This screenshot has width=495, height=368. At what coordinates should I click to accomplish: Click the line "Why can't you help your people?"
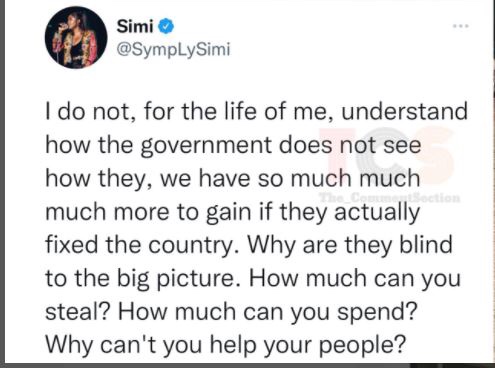(x=226, y=345)
